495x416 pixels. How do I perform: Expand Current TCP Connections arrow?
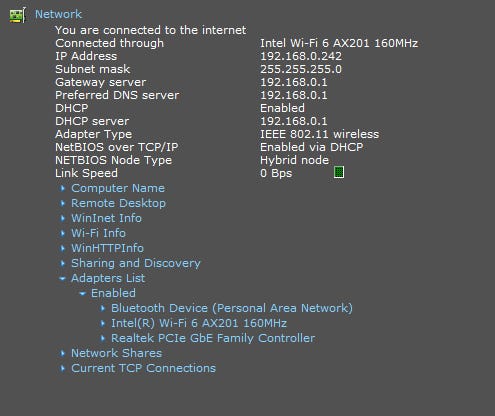pos(63,368)
